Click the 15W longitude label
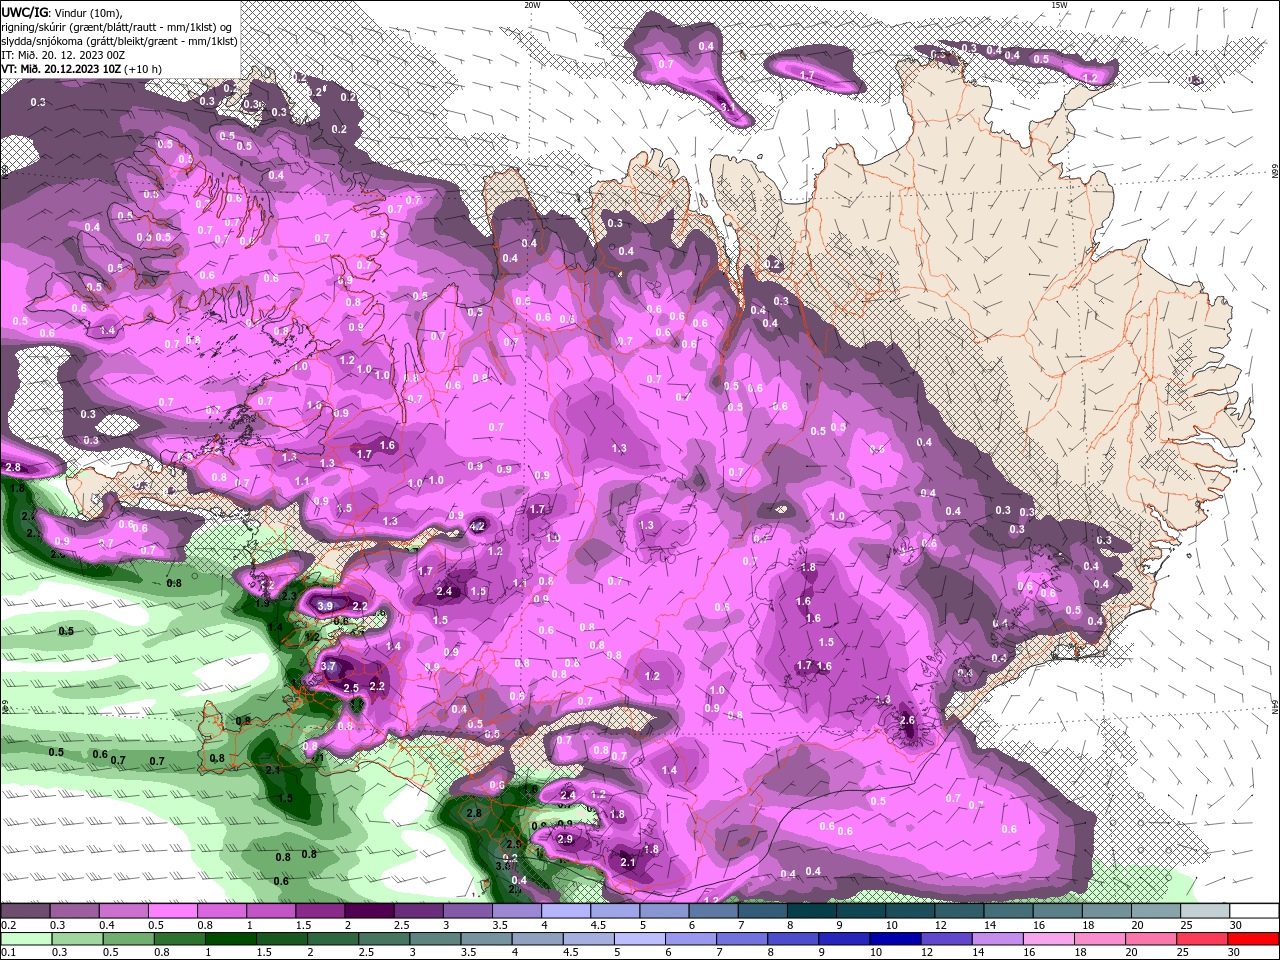Viewport: 1280px width, 960px height. click(1059, 5)
